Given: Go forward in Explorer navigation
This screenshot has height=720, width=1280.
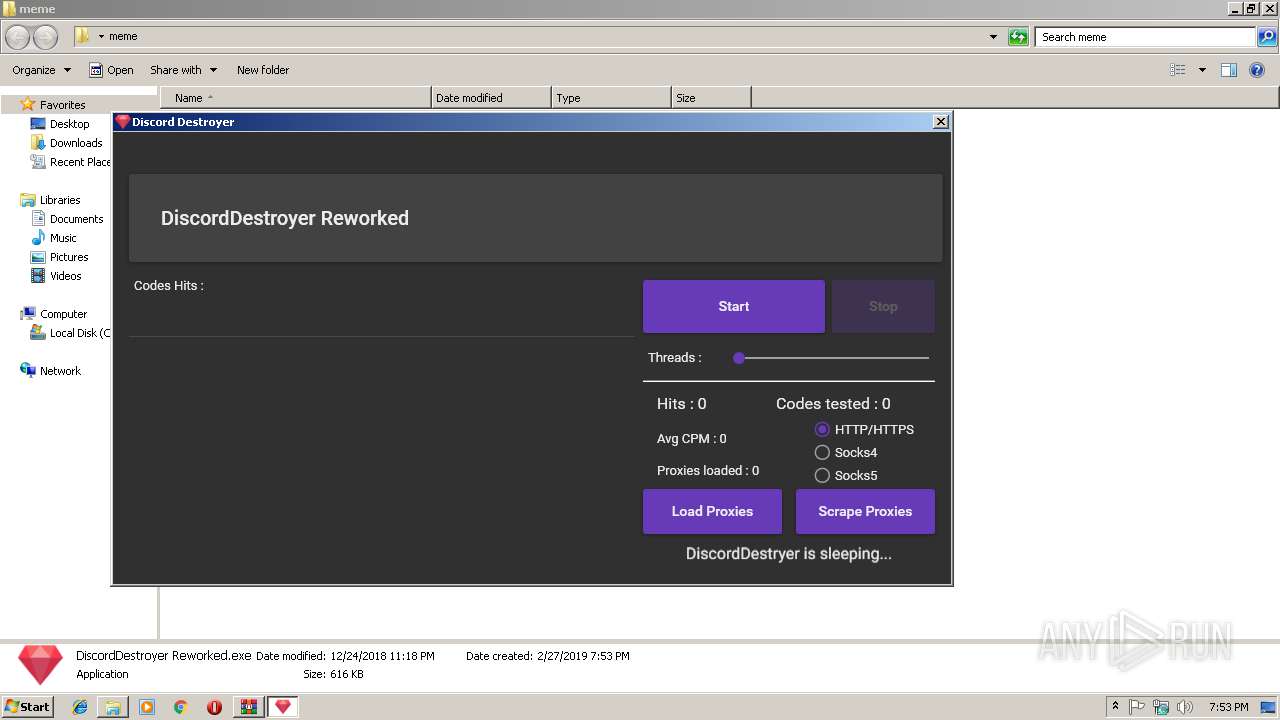Looking at the screenshot, I should [46, 37].
